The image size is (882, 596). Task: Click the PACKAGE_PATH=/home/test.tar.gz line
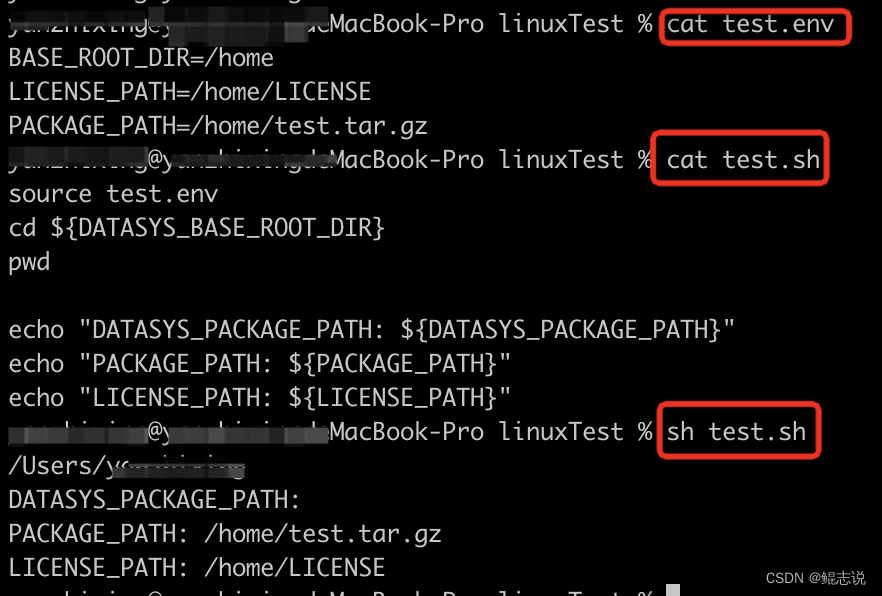[218, 126]
